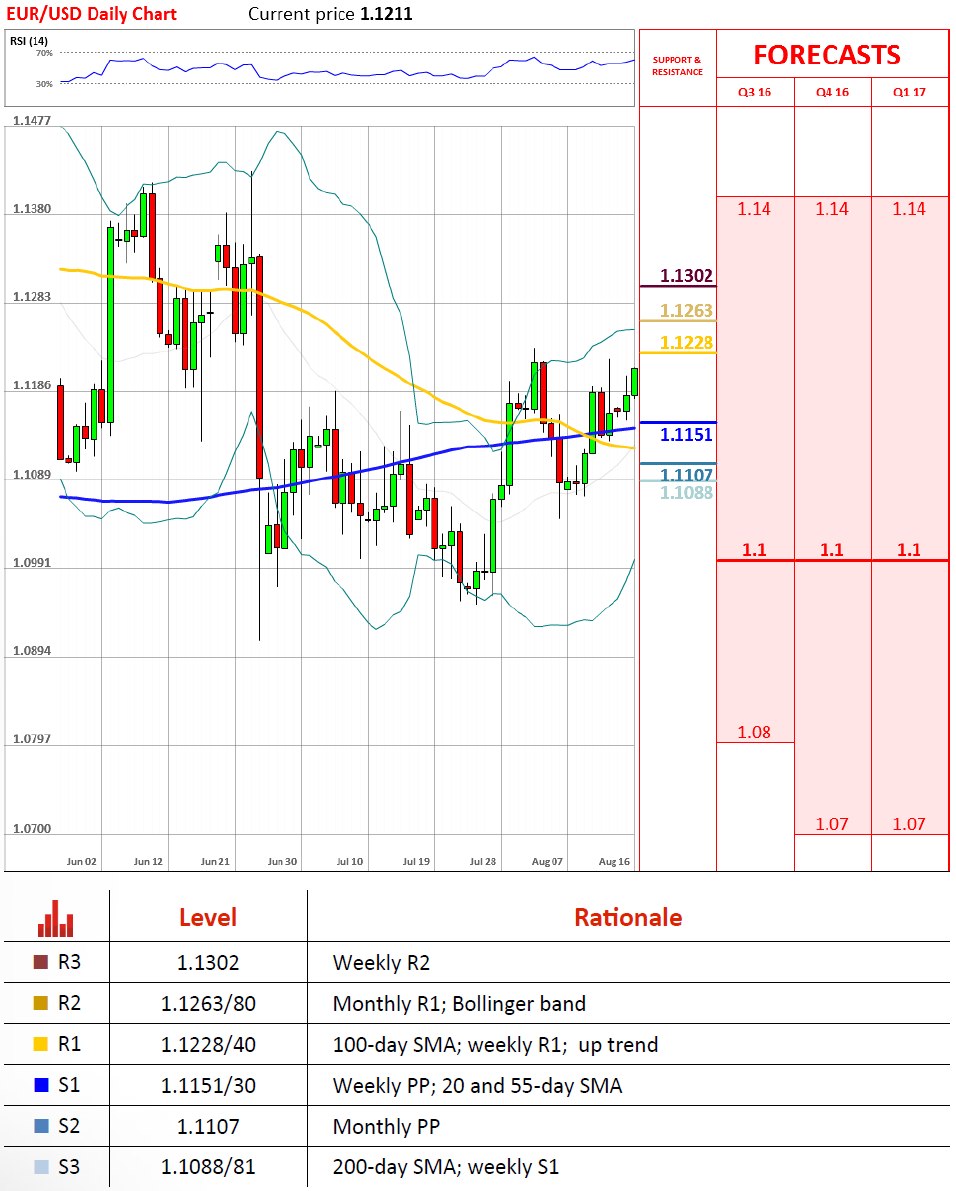Click the Monthly PP rationale

point(387,1126)
